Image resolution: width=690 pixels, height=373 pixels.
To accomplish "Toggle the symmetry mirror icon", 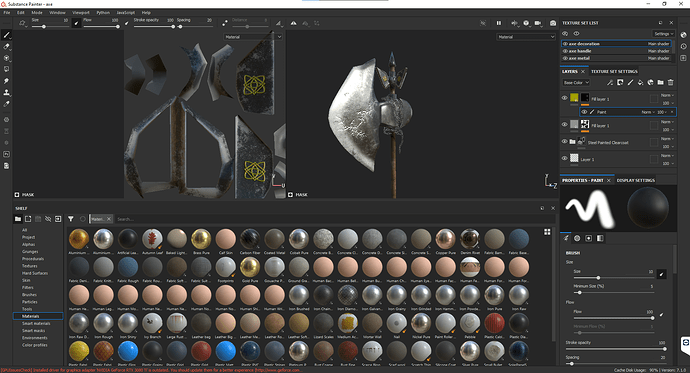I will click(293, 23).
